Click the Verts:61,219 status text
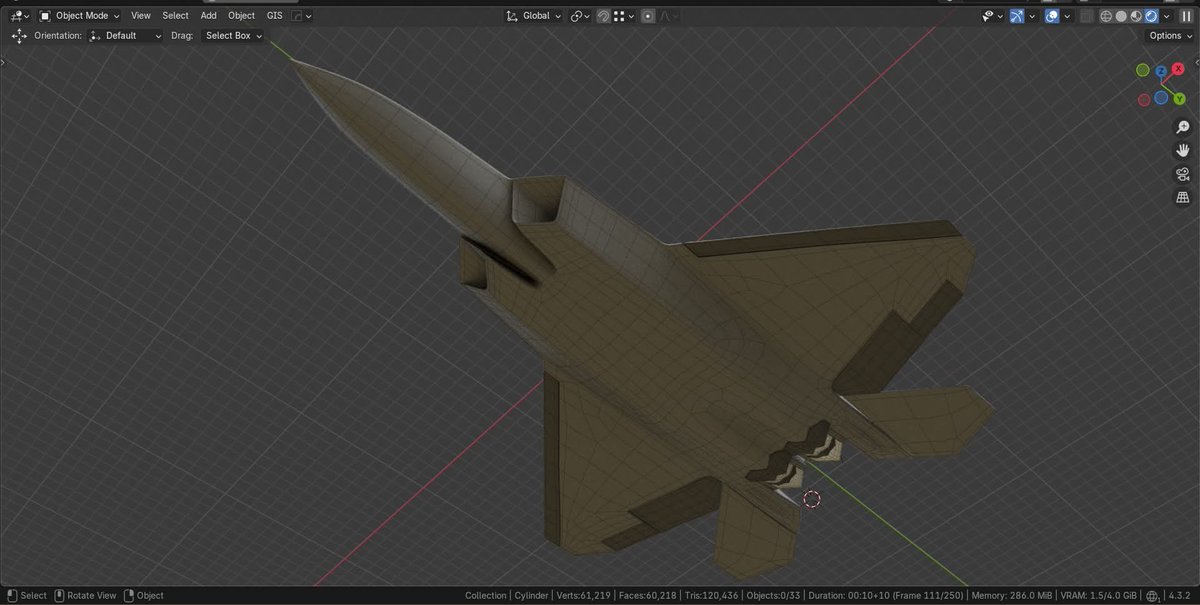The height and width of the screenshot is (605, 1200). [x=584, y=596]
